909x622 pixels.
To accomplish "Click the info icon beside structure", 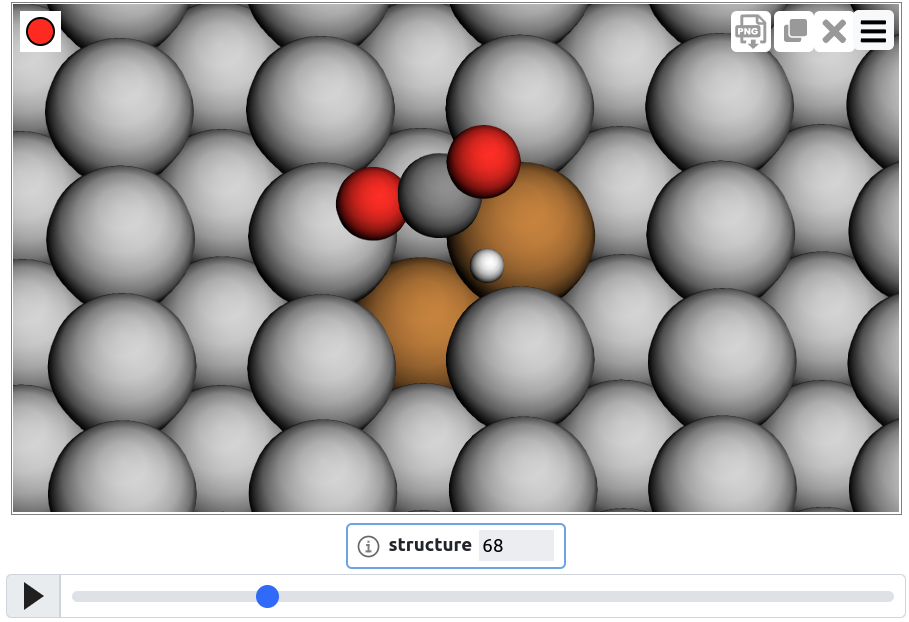I will tap(368, 546).
